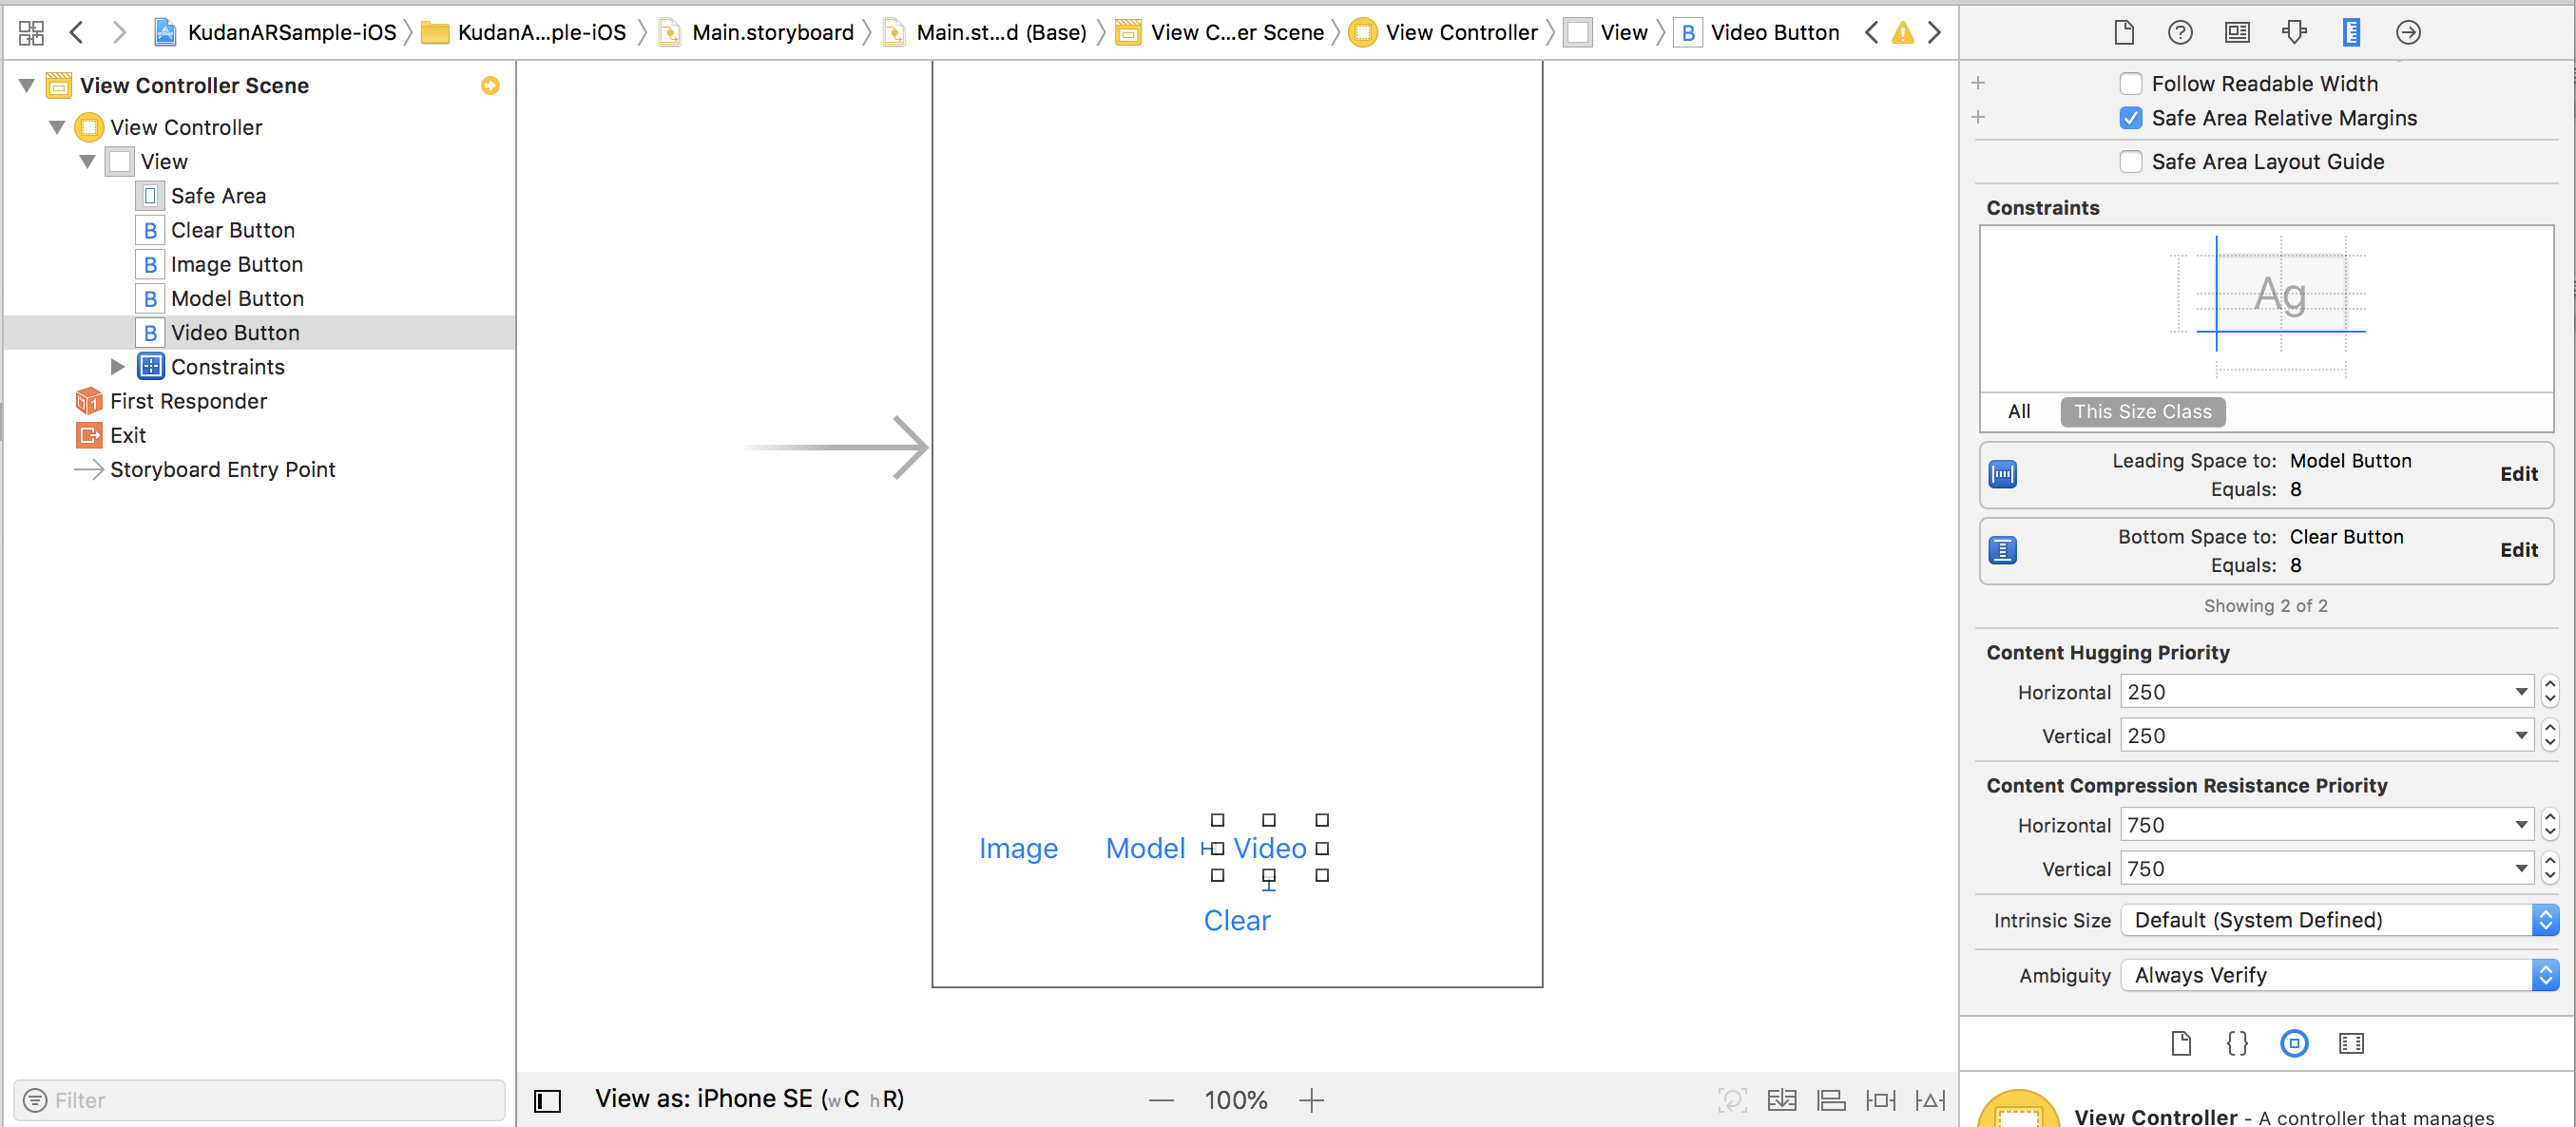Show the File inspector
Image resolution: width=2576 pixels, height=1127 pixels.
(2124, 33)
